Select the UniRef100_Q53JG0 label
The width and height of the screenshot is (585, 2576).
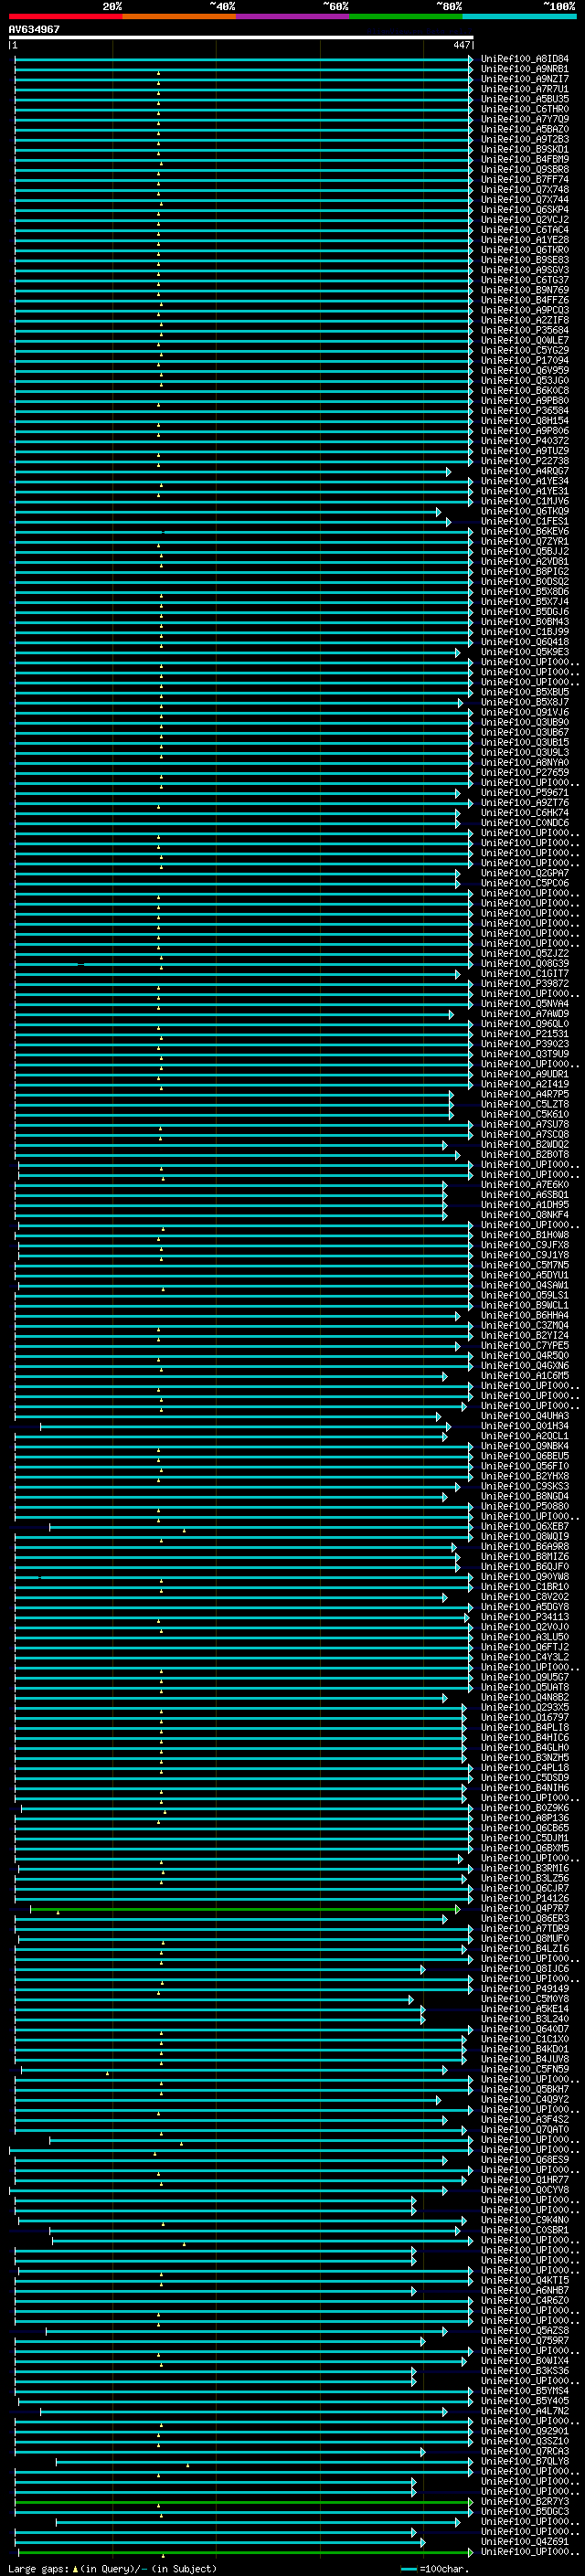click(525, 380)
